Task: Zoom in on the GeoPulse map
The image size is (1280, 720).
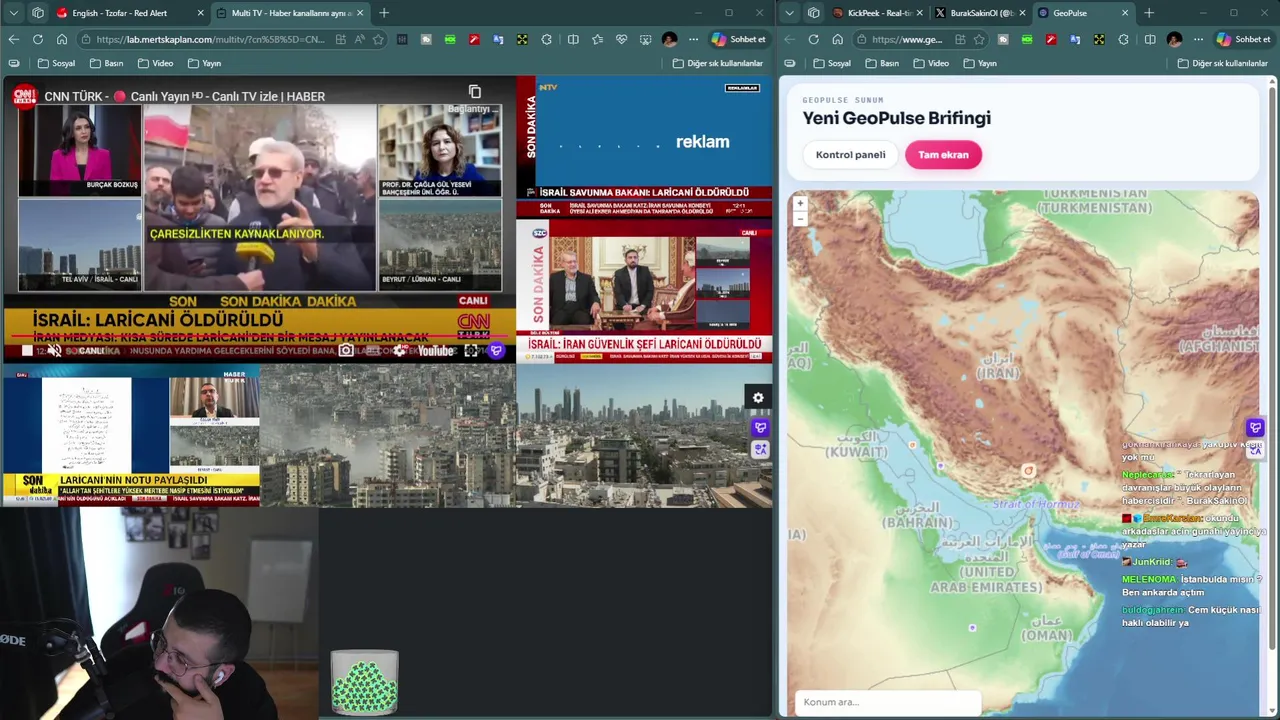Action: tap(800, 203)
